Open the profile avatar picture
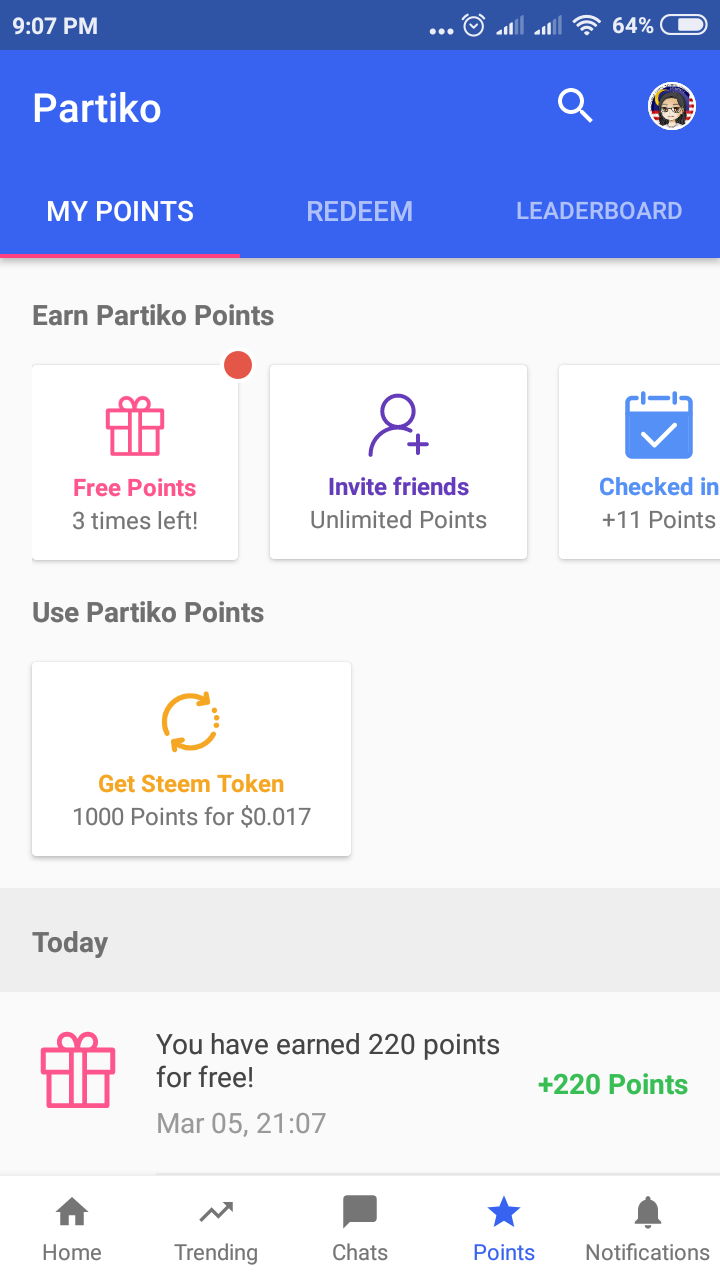This screenshot has width=720, height=1280. pos(672,106)
